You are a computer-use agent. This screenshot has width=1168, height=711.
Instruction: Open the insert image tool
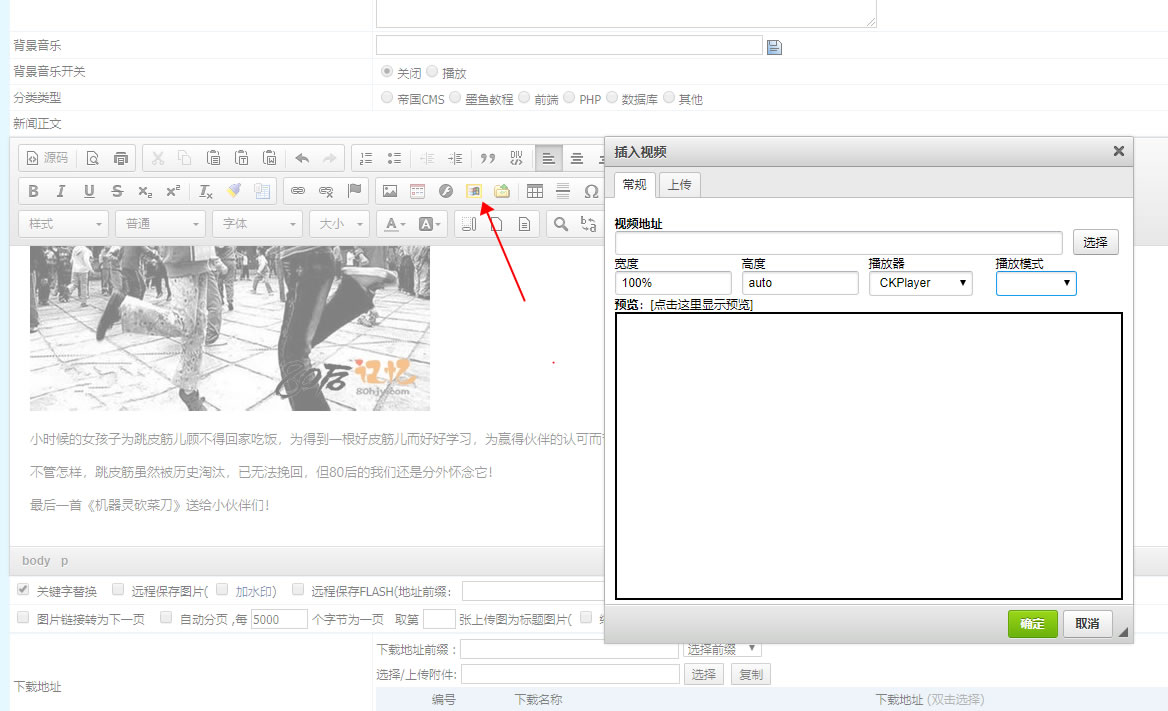[388, 190]
